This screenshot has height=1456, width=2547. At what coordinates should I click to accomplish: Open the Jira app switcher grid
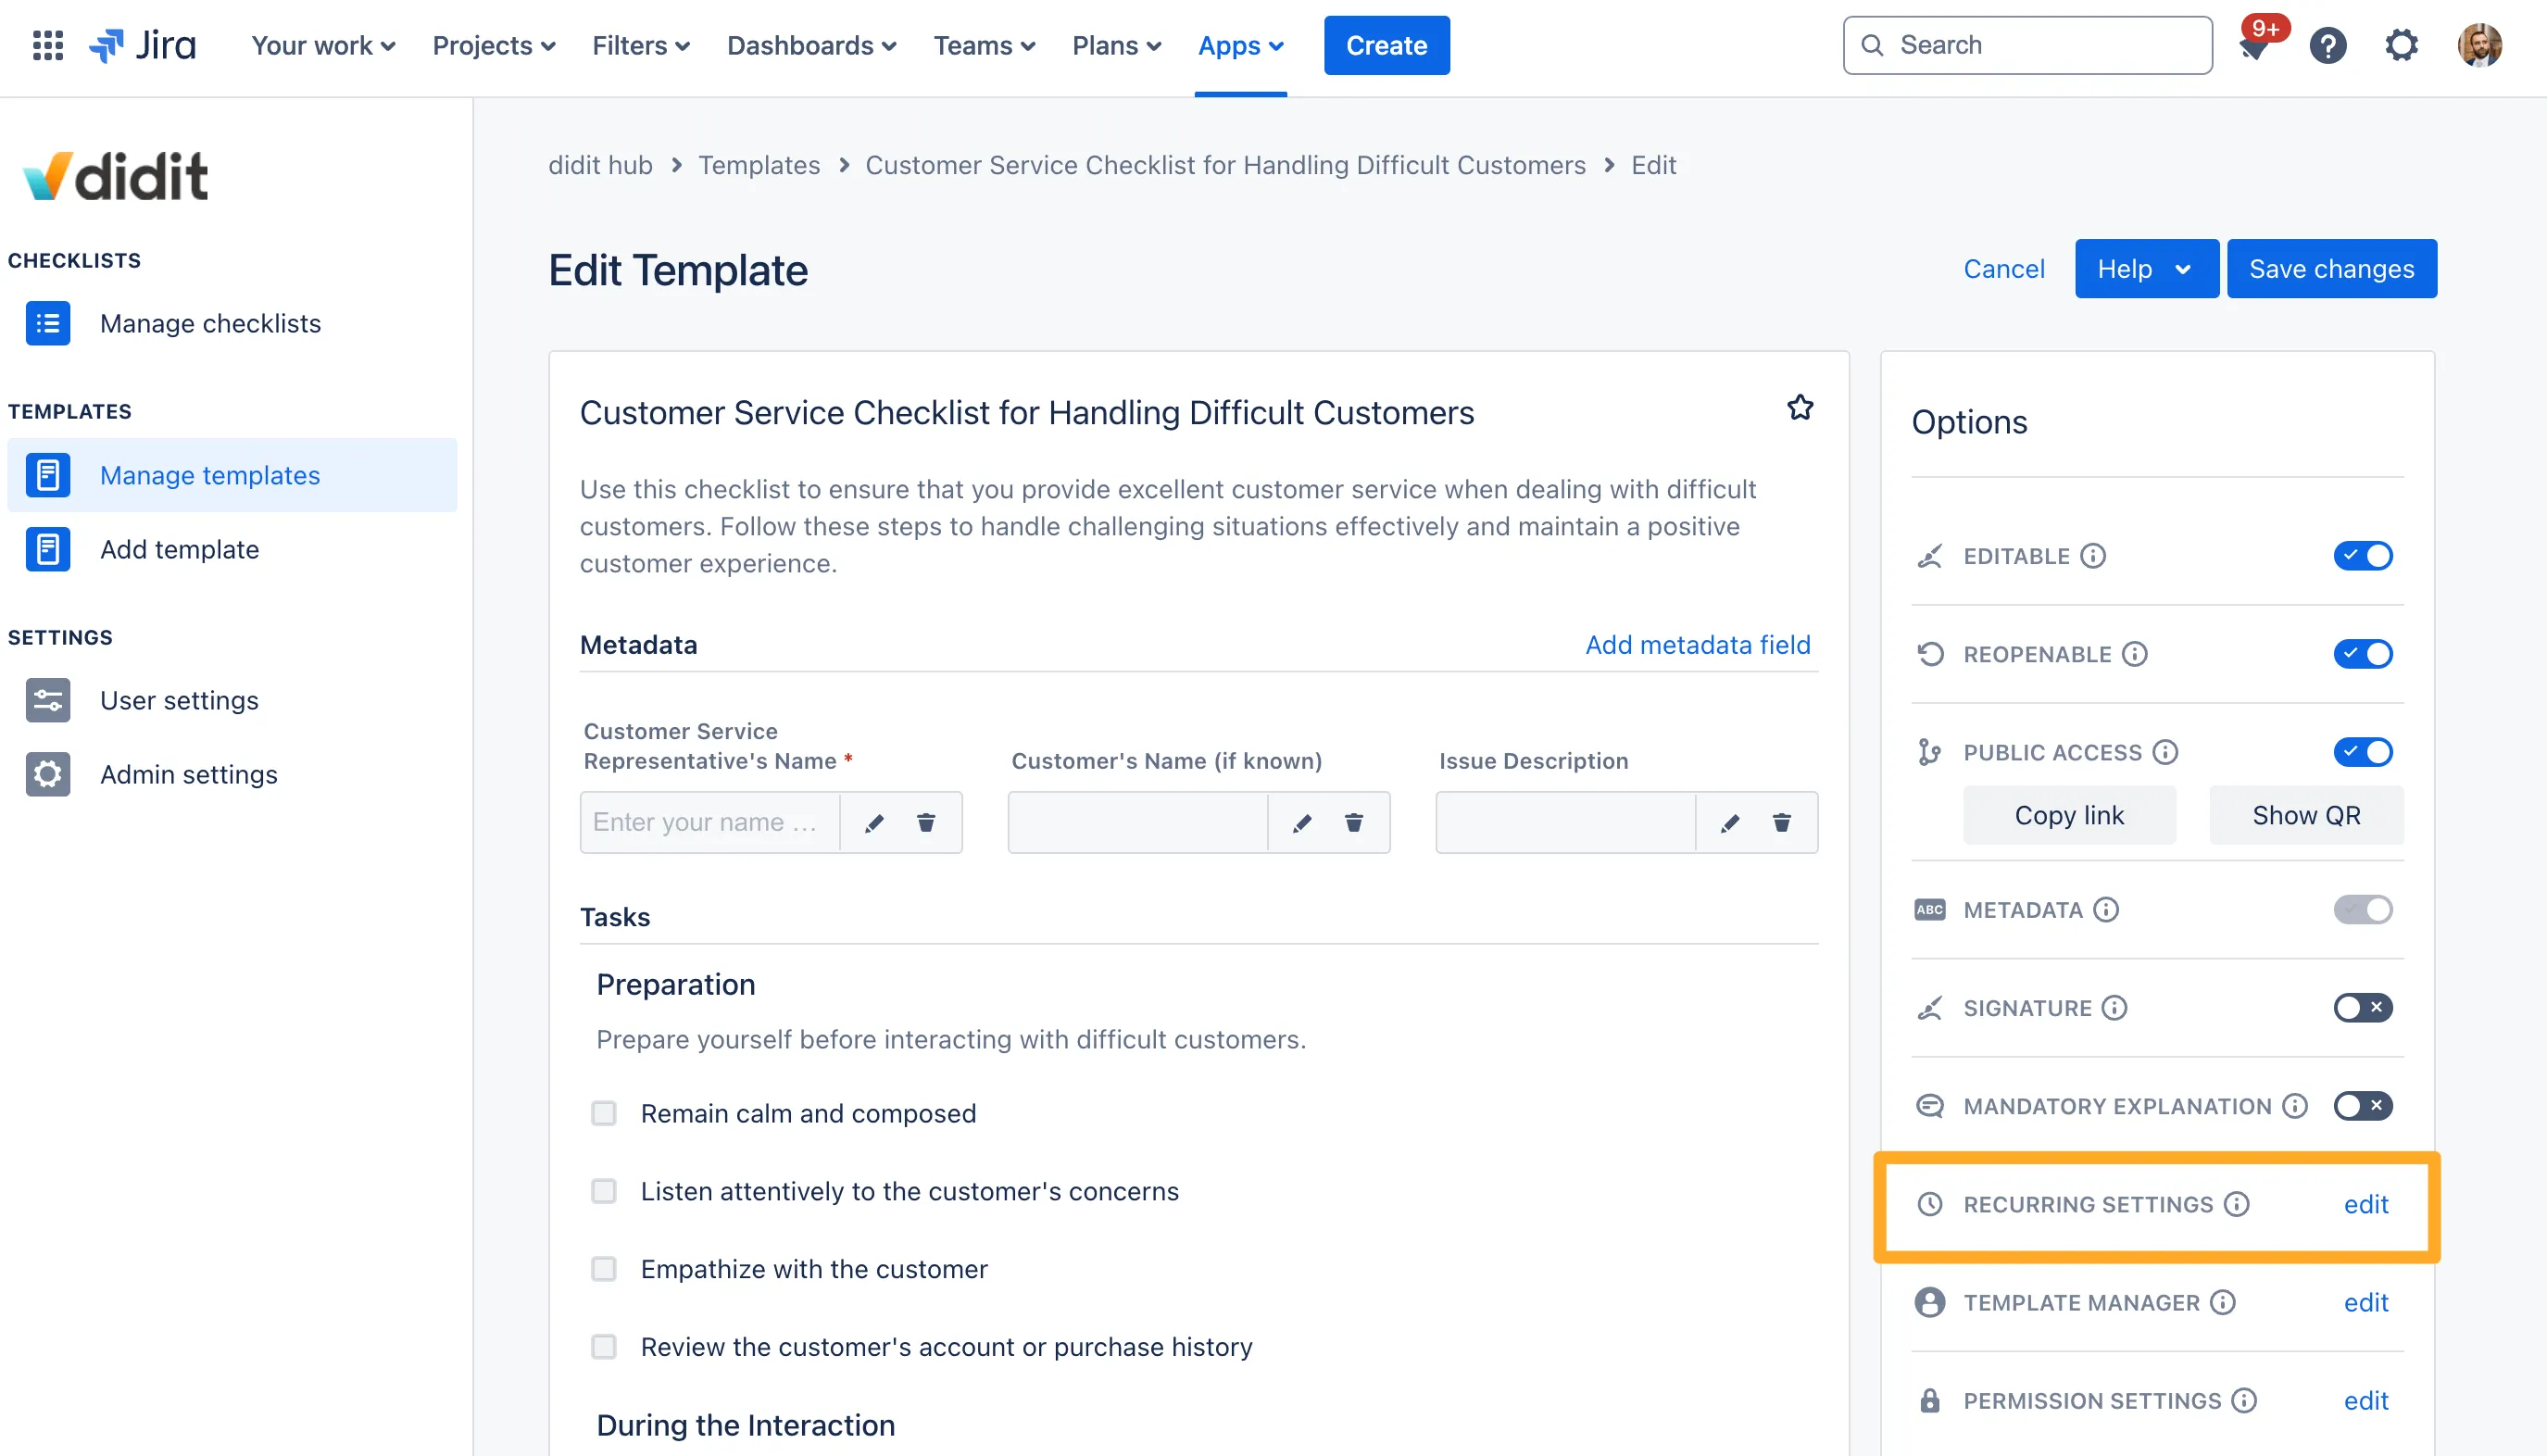(x=47, y=45)
